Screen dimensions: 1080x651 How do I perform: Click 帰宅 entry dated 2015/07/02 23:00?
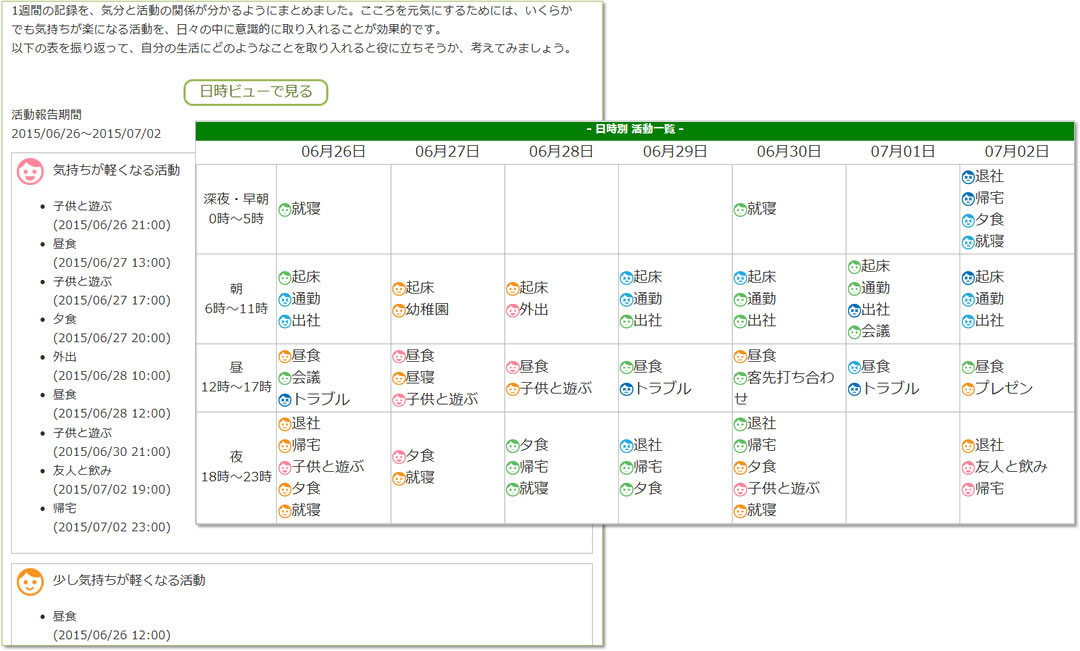coord(112,517)
